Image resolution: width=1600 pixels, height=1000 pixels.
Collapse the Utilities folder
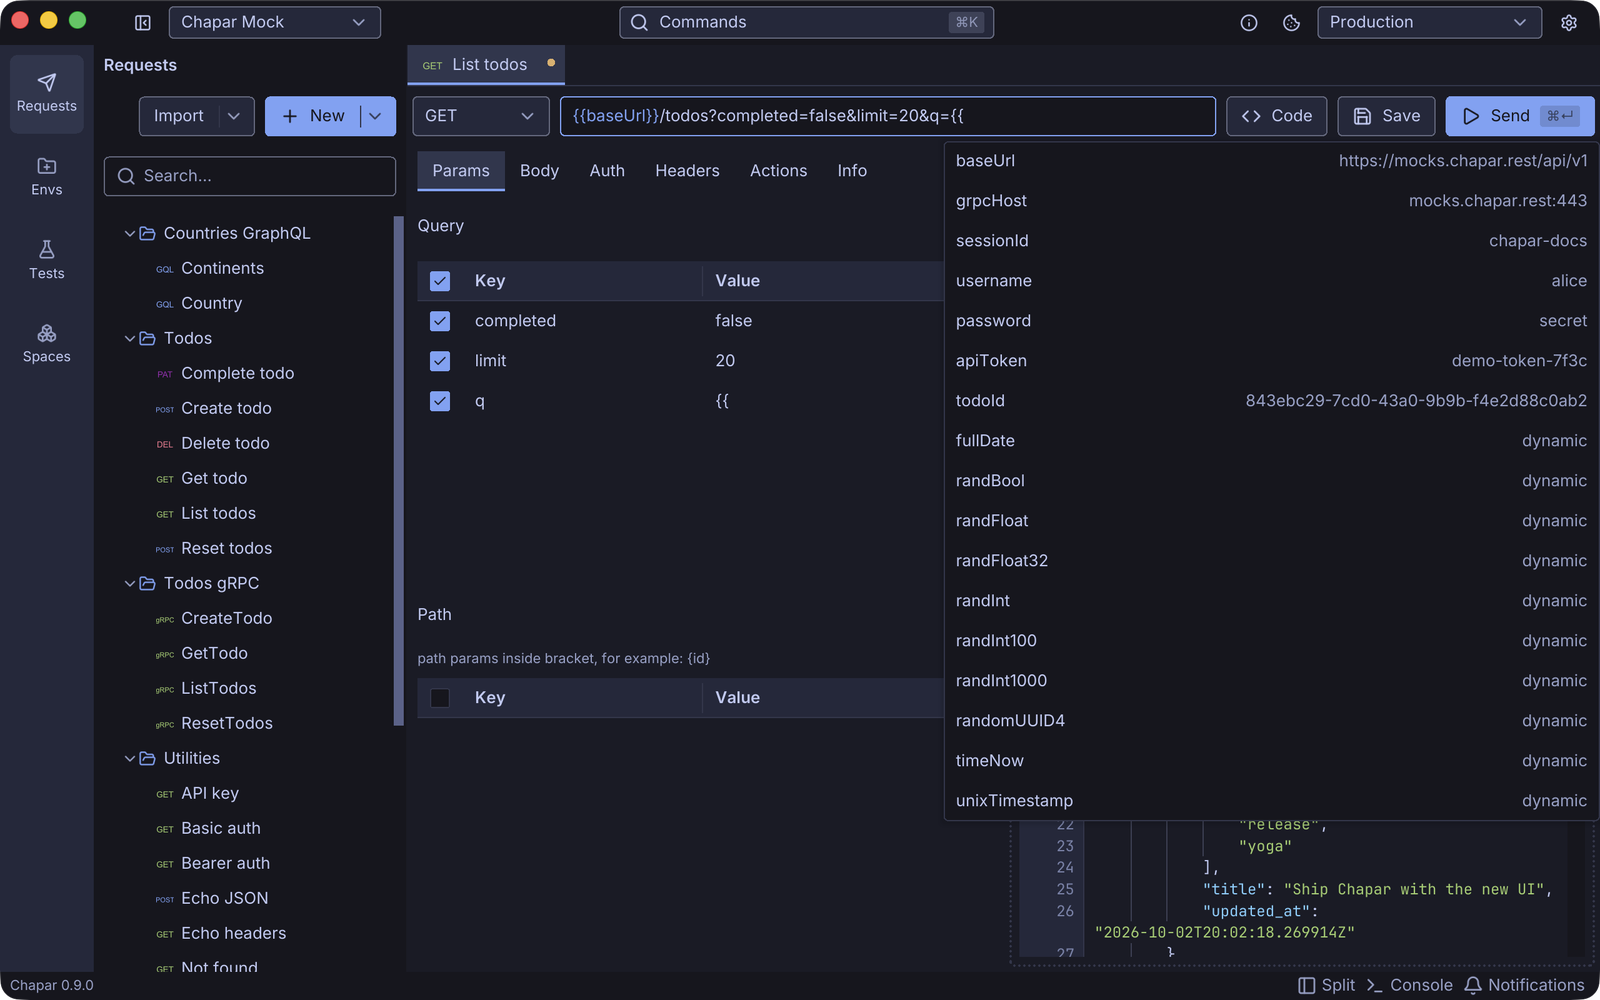click(x=130, y=758)
